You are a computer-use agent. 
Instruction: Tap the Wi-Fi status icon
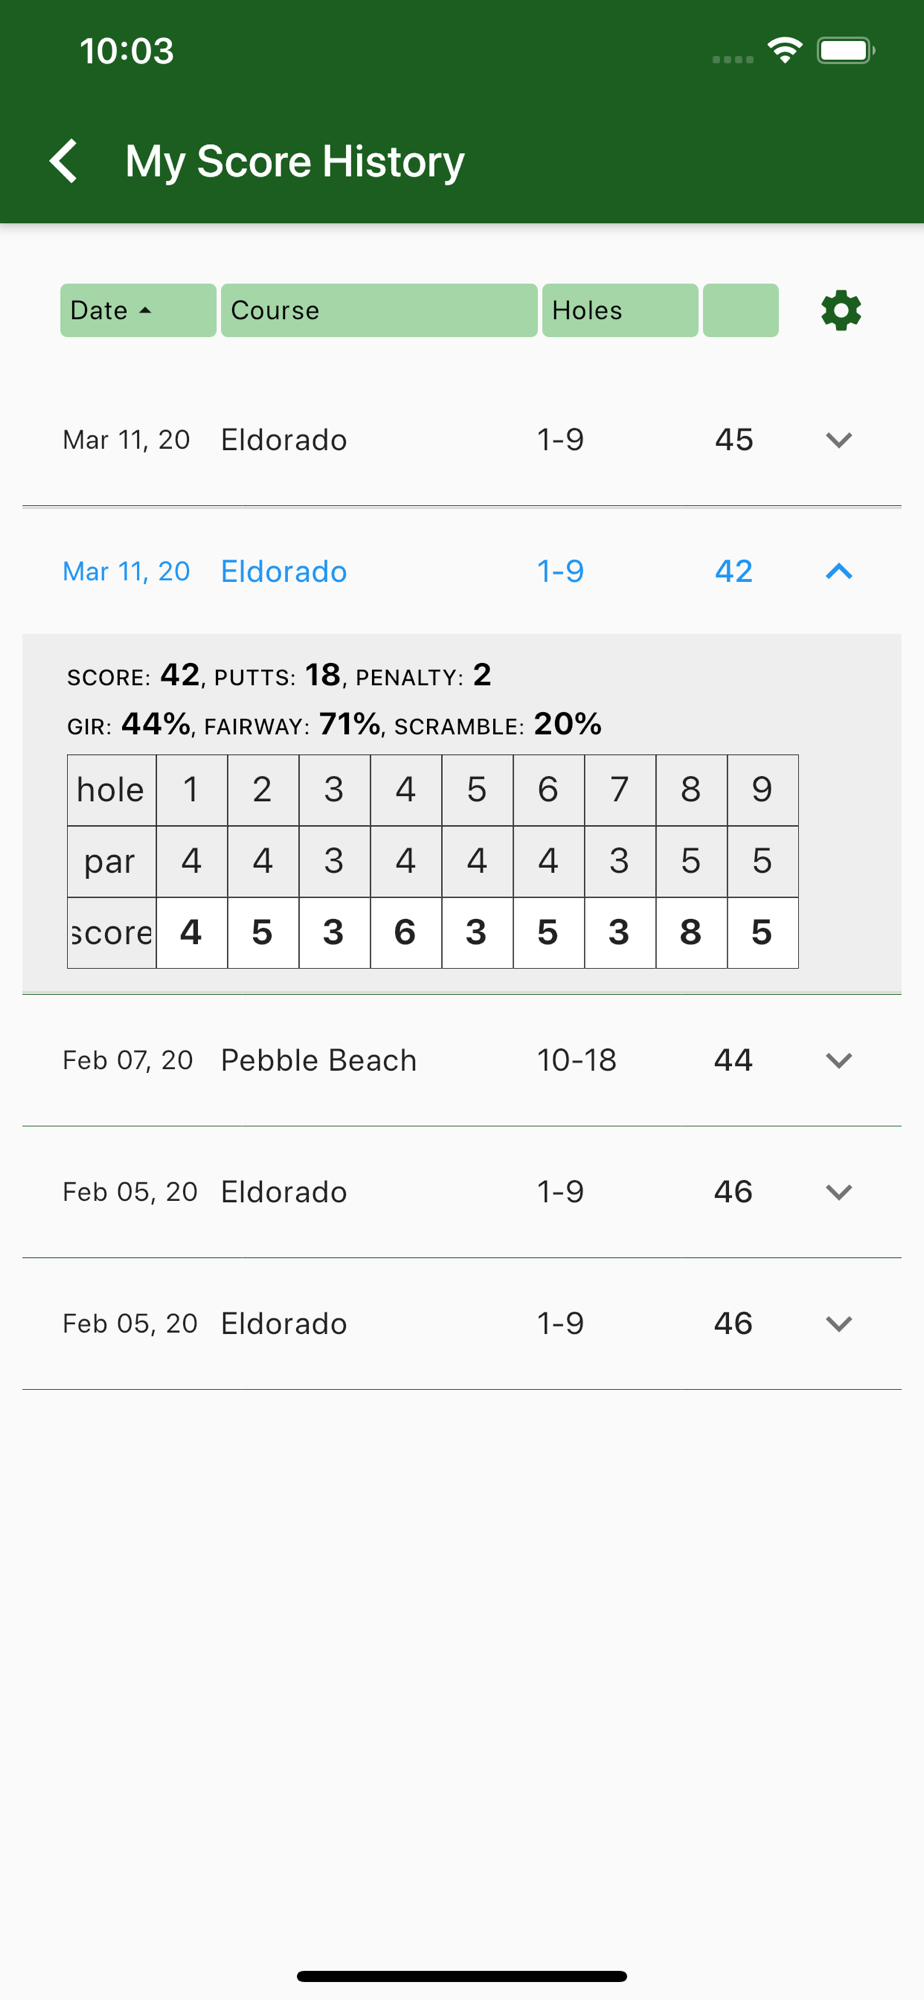pyautogui.click(x=785, y=50)
